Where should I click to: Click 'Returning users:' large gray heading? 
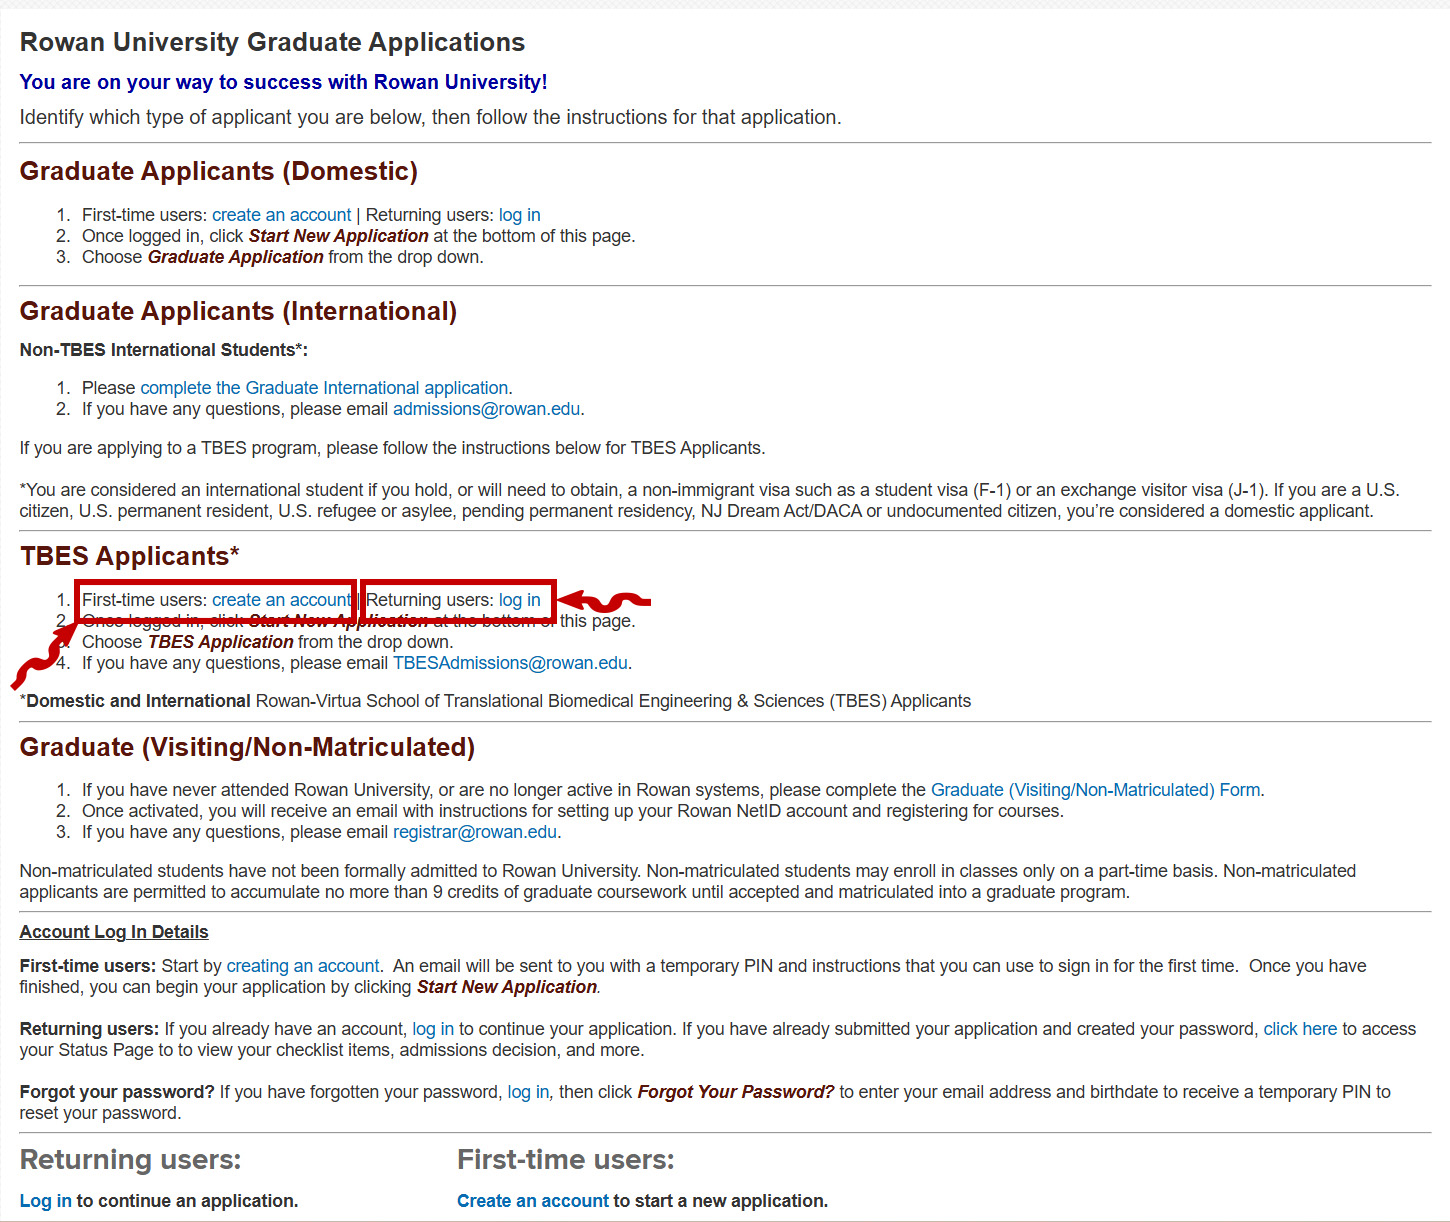tap(130, 1160)
